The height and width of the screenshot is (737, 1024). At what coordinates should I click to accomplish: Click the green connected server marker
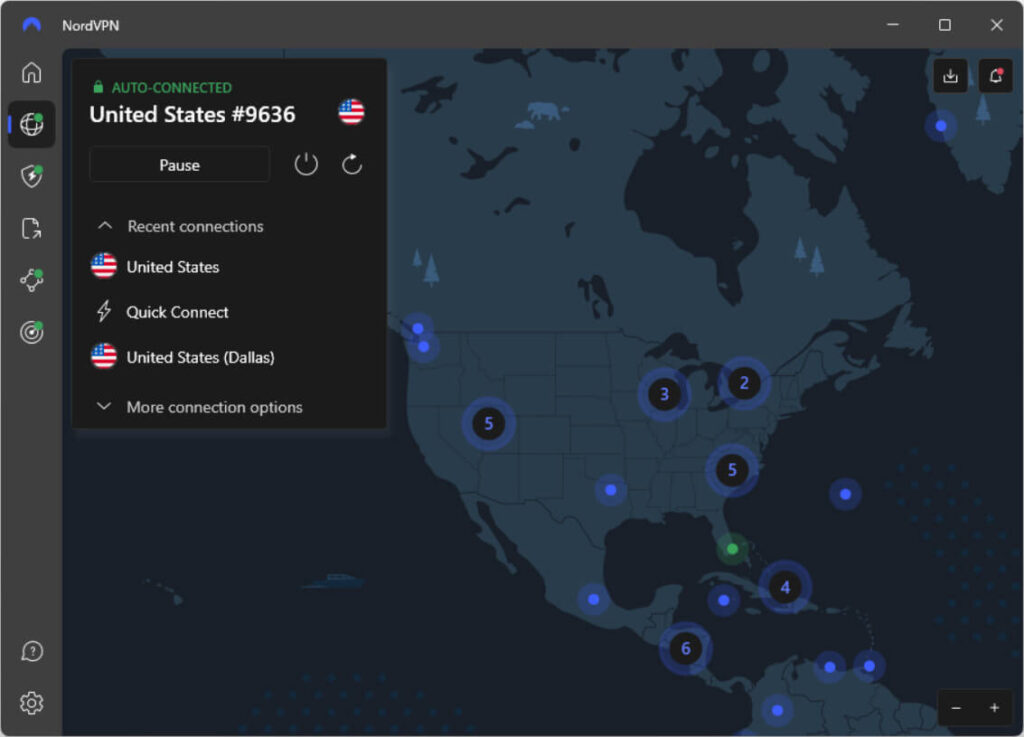coord(732,548)
